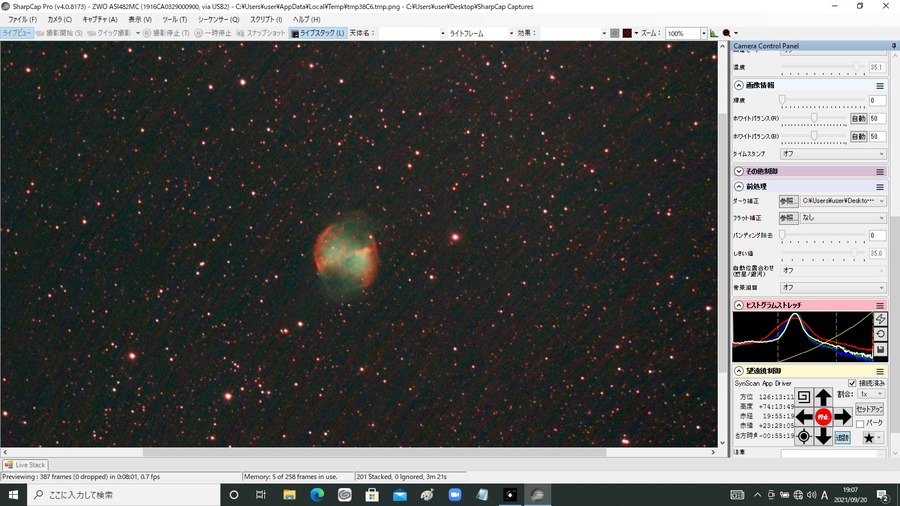Image resolution: width=900 pixels, height=506 pixels.
Task: Click the red reticule overlay icon
Action: 627,33
